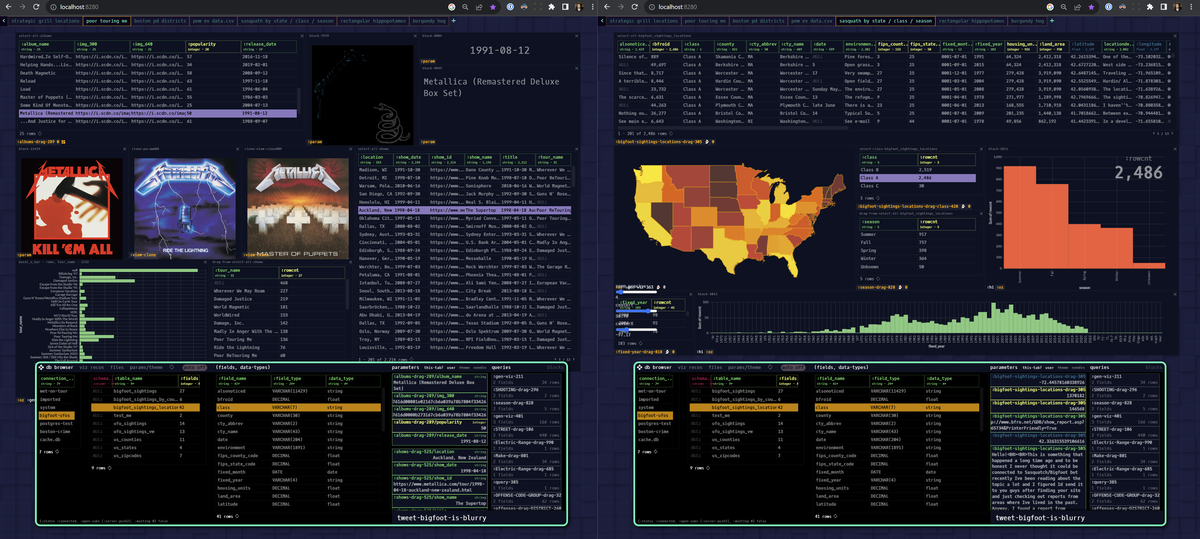
Task: Click 'blocks' heading in left queries panel
Action: 553,367
